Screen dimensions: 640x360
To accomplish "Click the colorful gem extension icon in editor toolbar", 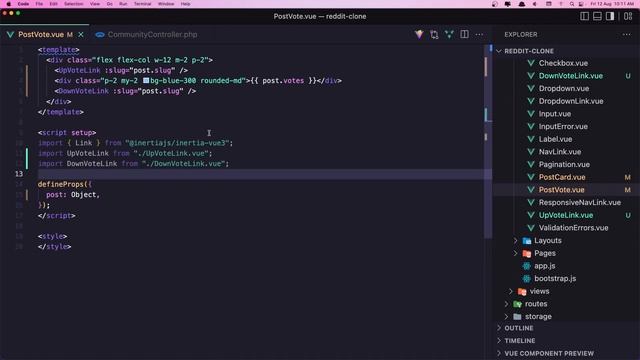I will [419, 35].
